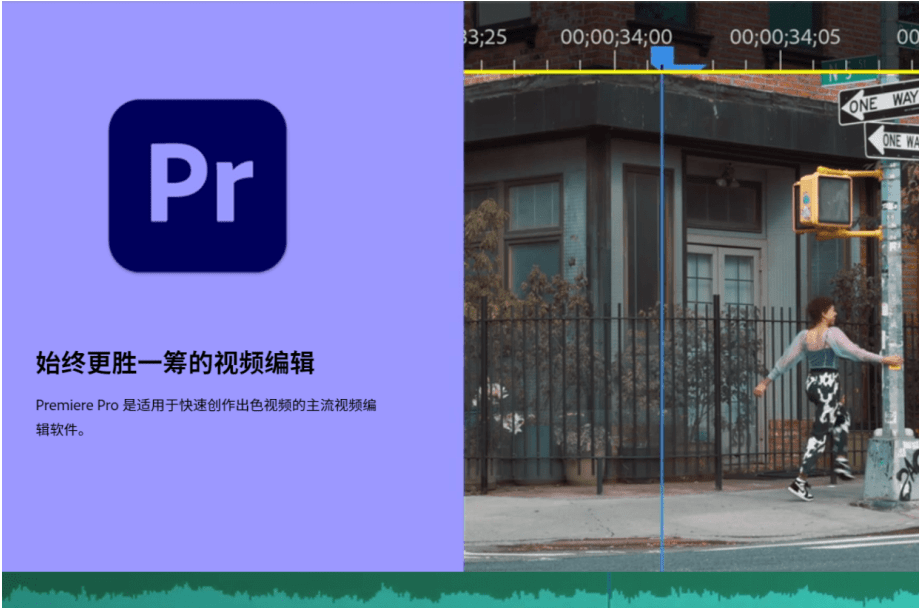The image size is (923, 608).
Task: Click the yellow work area bar under the ruler
Action: [691, 72]
